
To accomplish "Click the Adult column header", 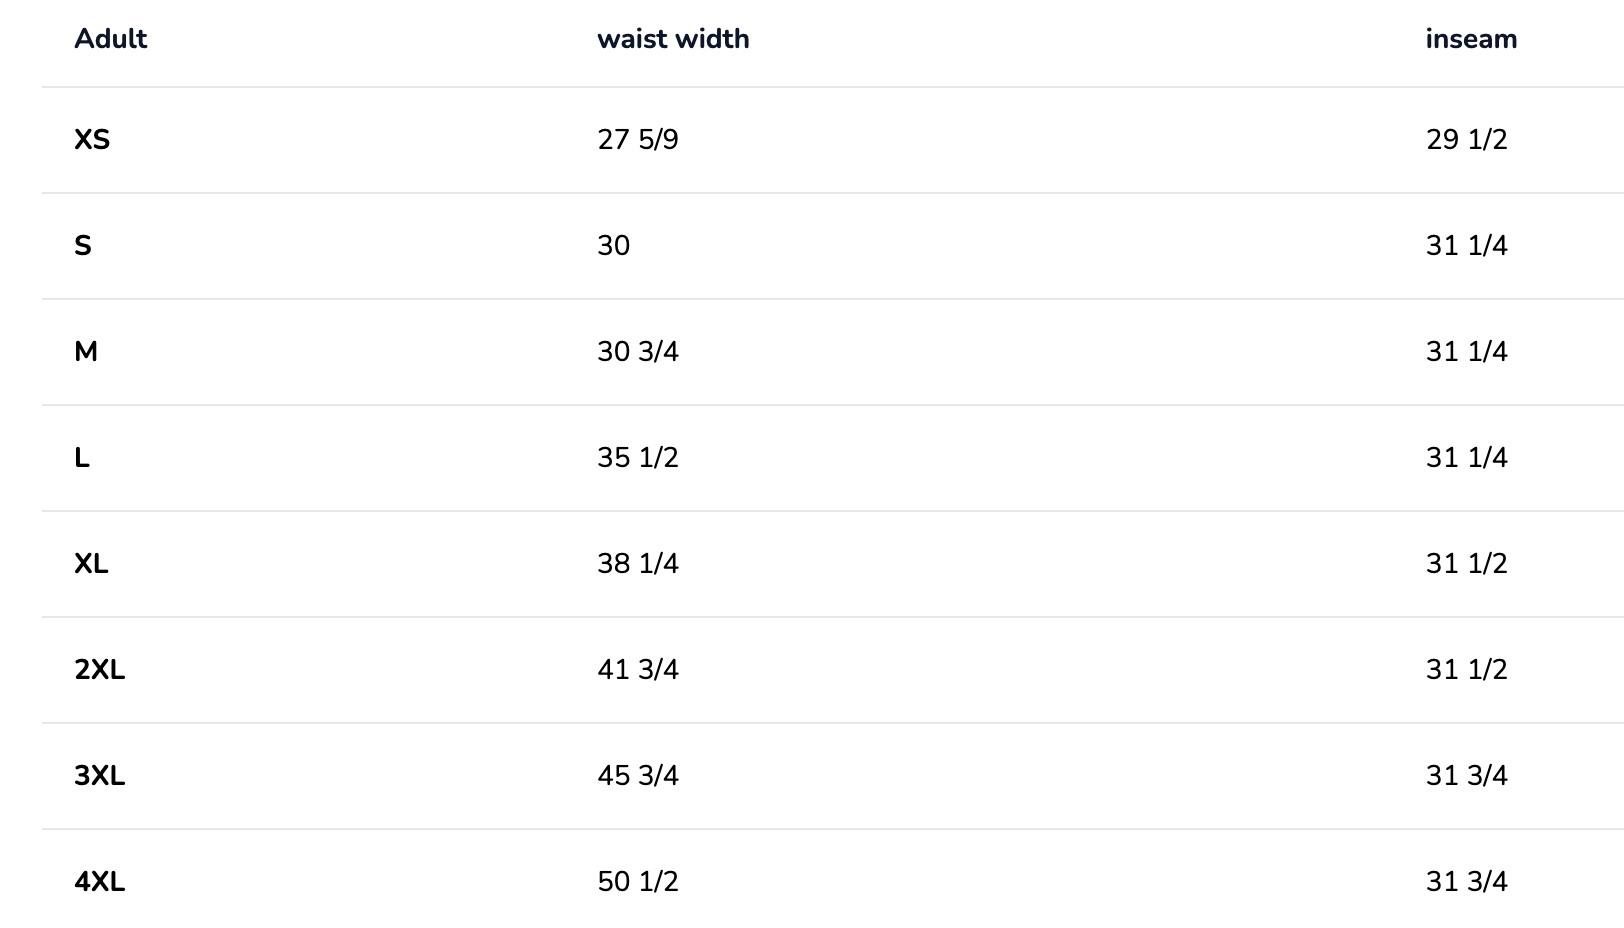I will click(110, 39).
